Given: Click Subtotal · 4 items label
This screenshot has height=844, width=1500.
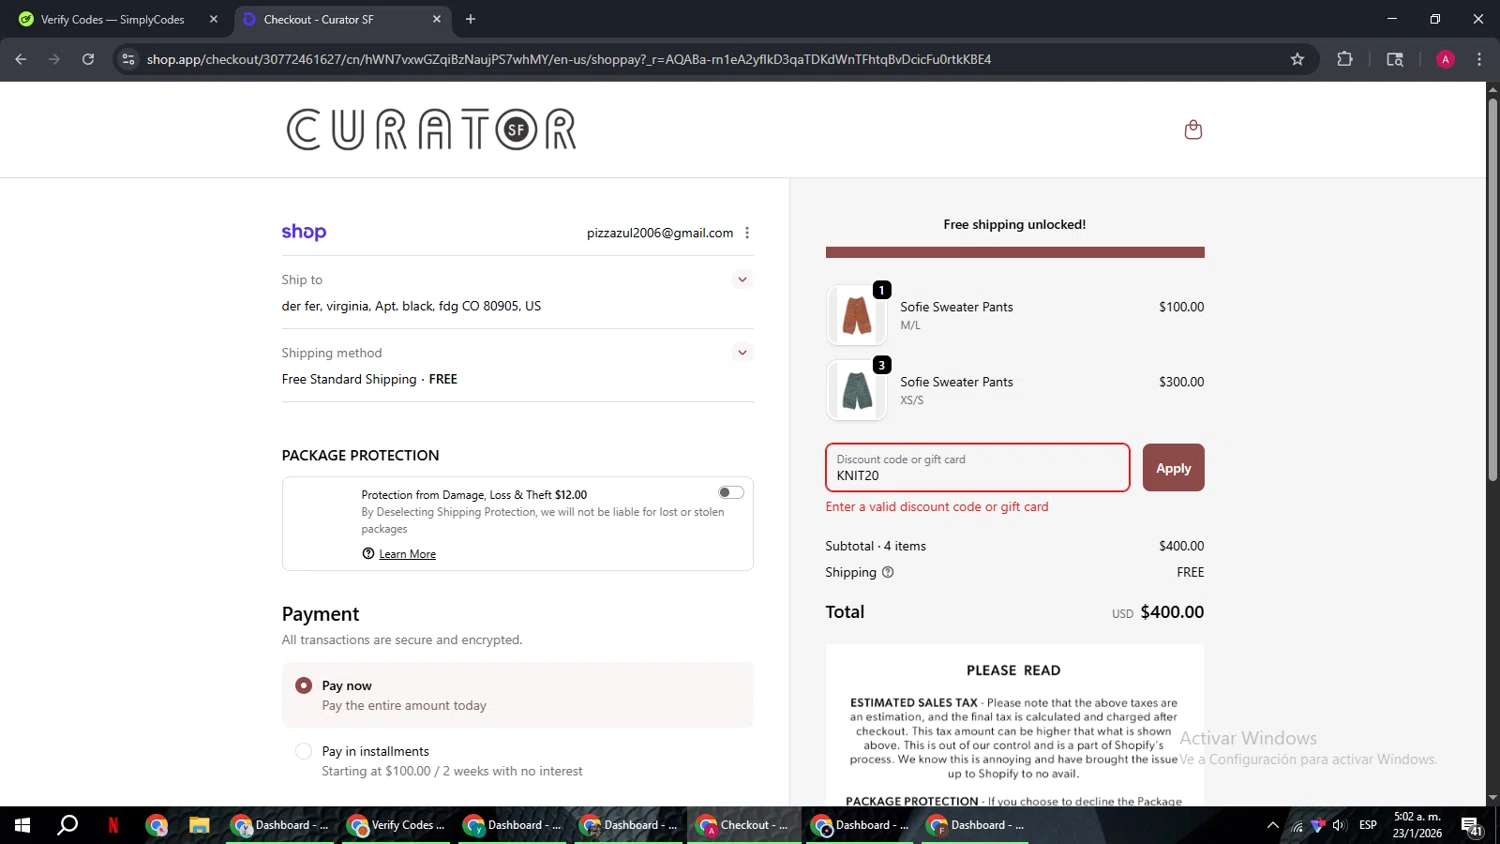Looking at the screenshot, I should 876,546.
